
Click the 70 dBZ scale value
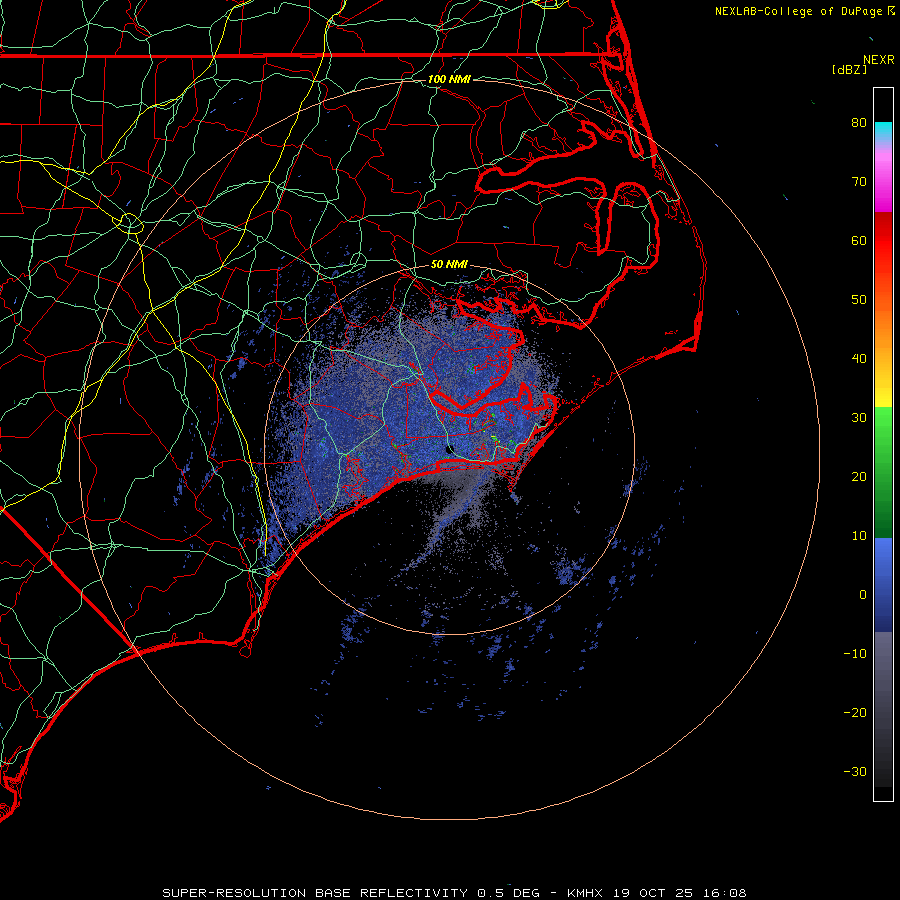tap(859, 181)
